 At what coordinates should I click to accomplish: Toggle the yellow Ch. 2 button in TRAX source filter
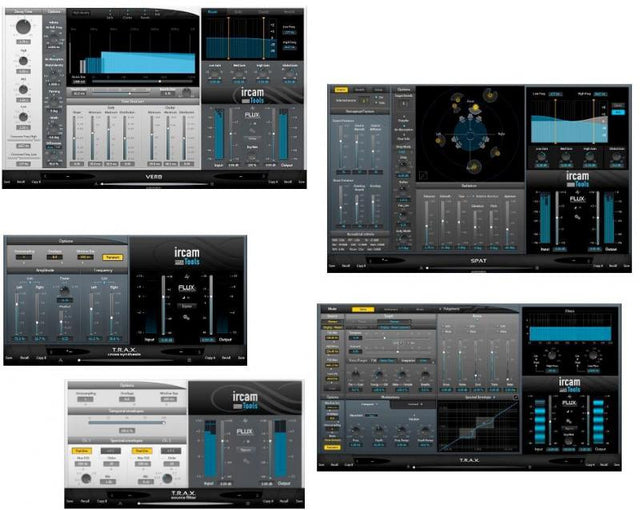(x=137, y=450)
